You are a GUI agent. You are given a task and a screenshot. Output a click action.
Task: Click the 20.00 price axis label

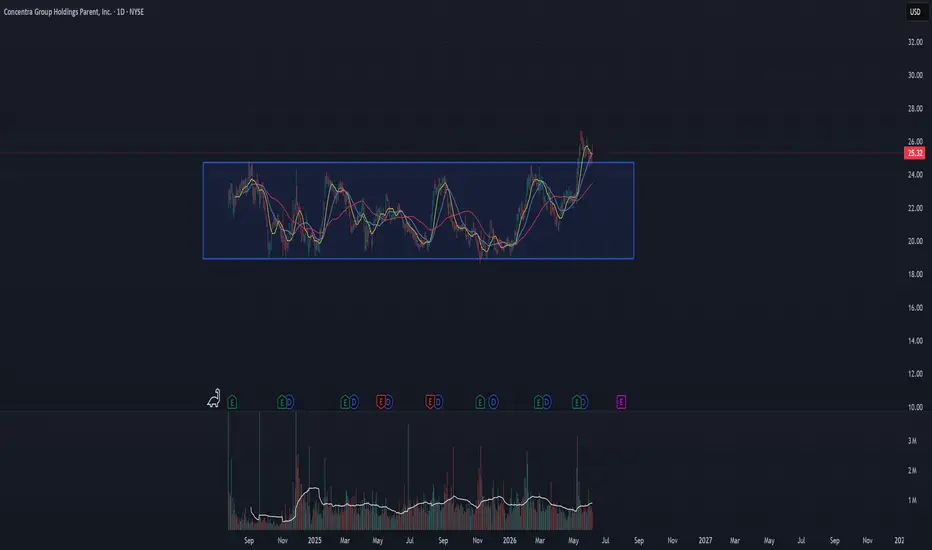[x=915, y=241]
